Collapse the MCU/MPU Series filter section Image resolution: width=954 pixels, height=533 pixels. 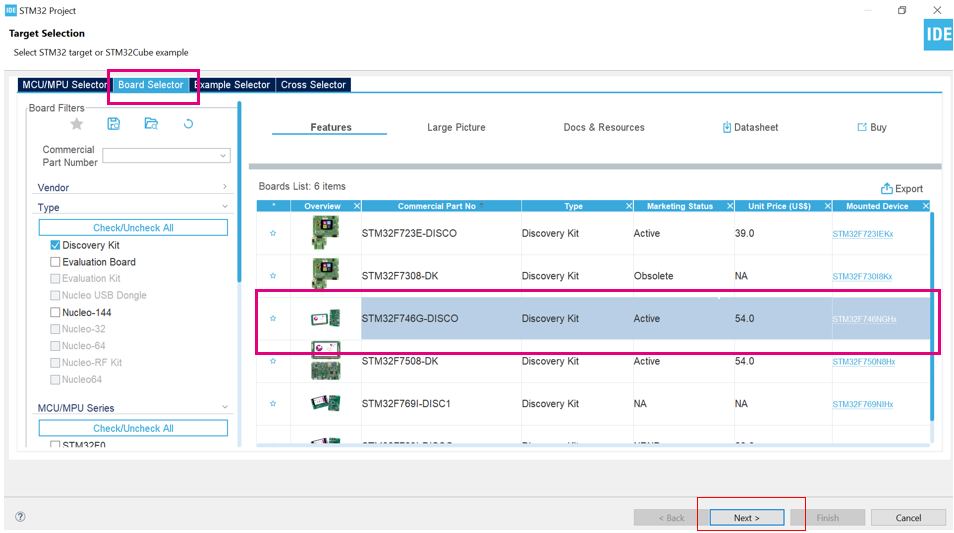225,407
